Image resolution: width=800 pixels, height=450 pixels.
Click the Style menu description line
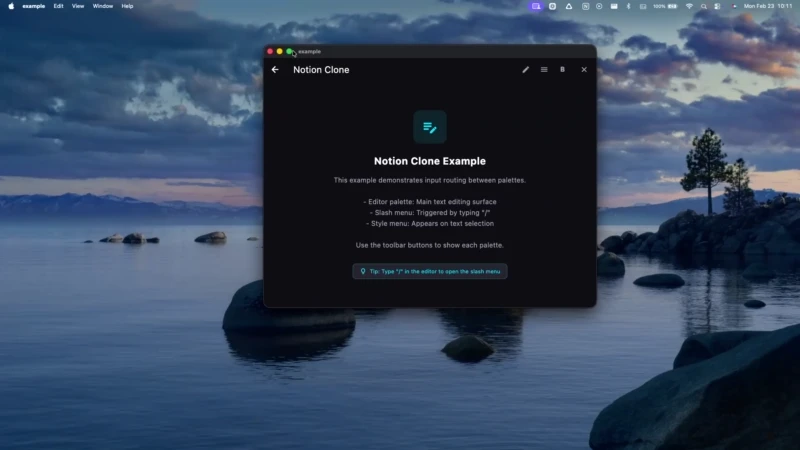pos(430,223)
